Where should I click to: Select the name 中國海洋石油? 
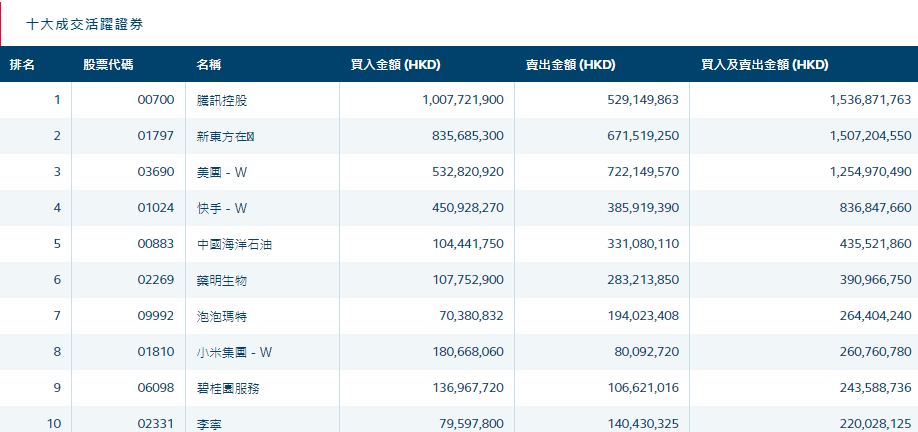click(234, 244)
